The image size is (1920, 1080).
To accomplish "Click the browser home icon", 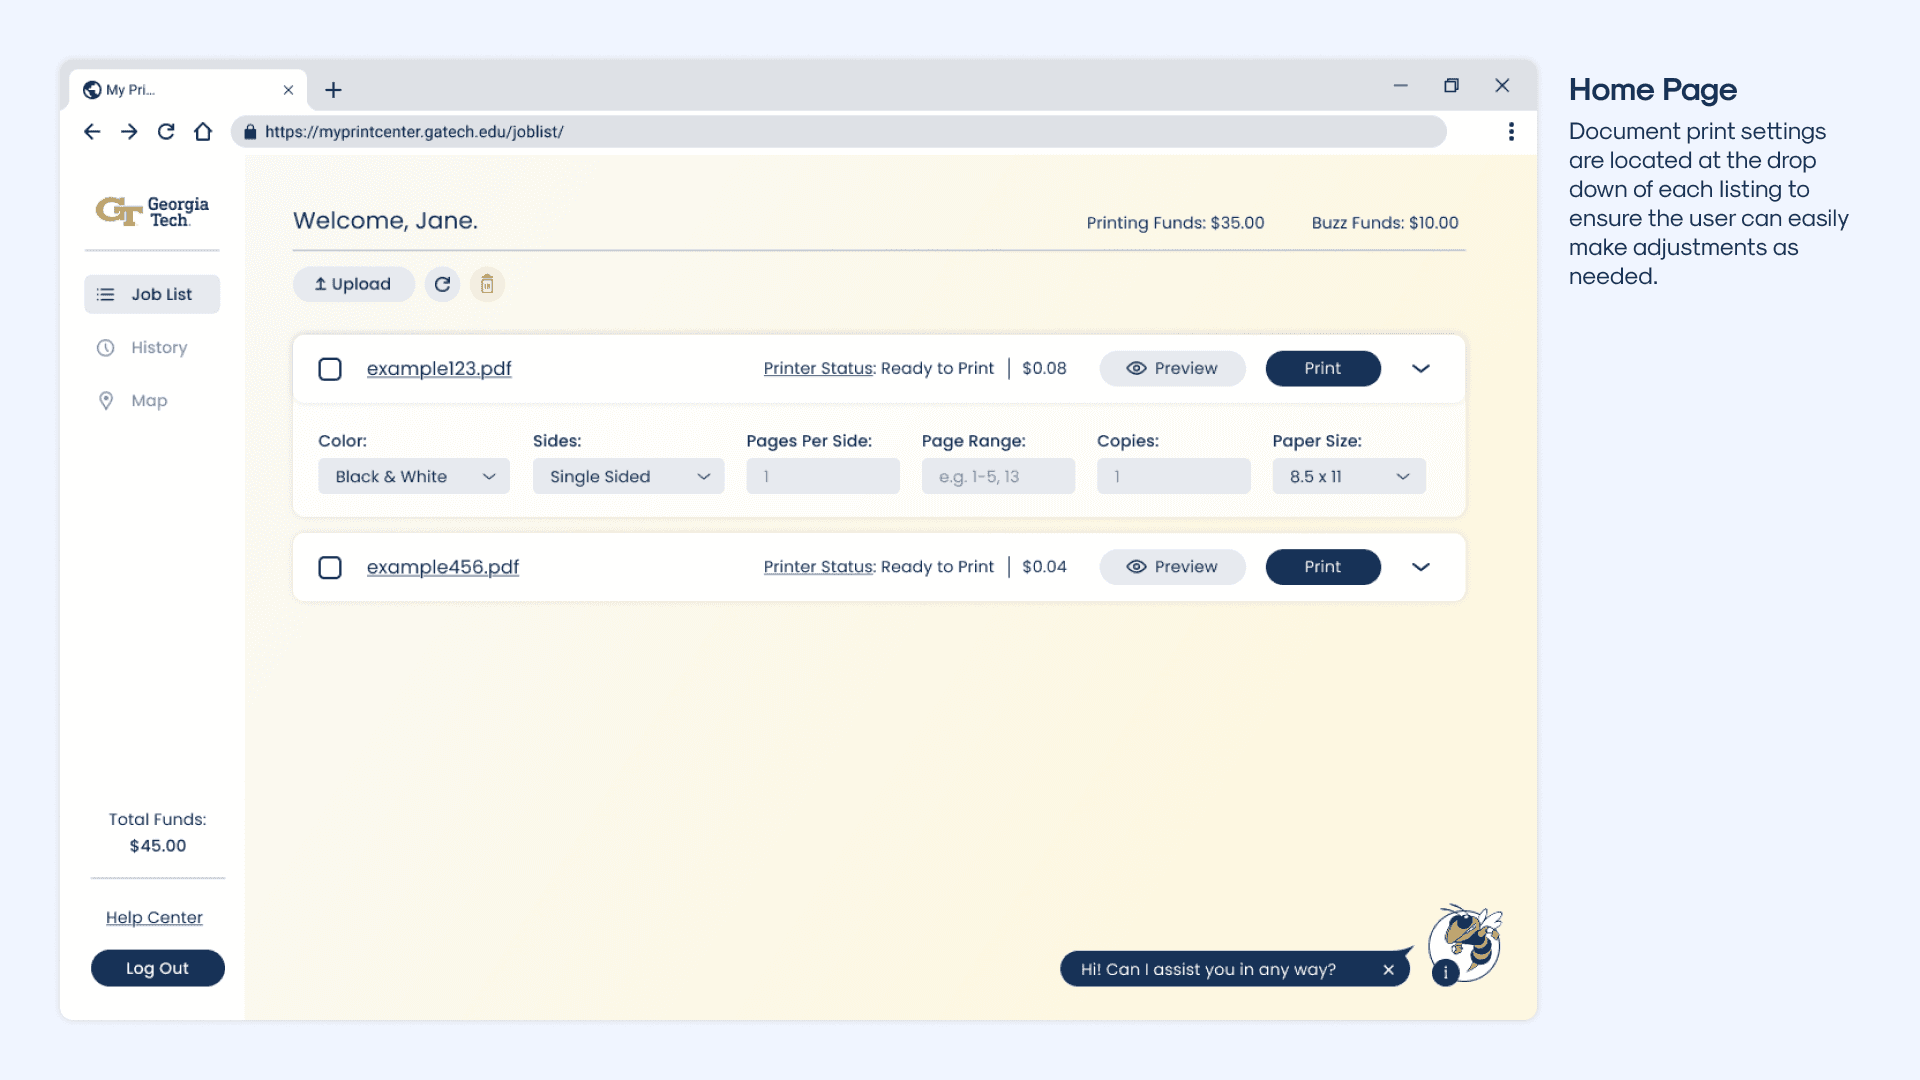I will point(203,131).
